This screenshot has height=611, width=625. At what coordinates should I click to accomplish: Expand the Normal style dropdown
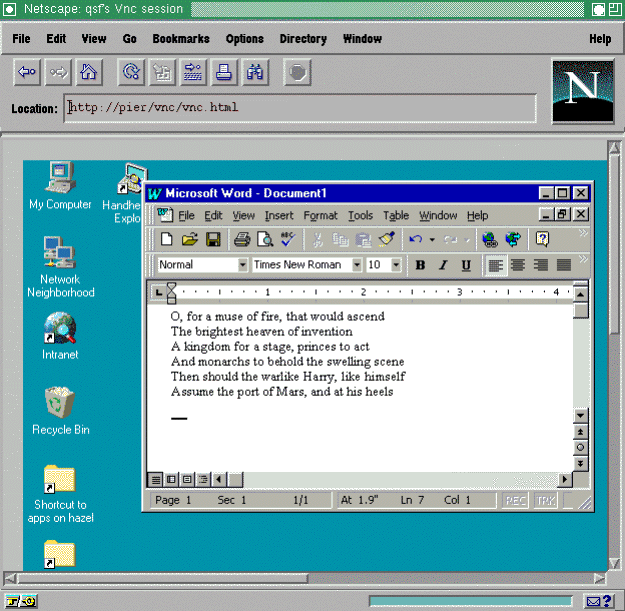tap(242, 265)
